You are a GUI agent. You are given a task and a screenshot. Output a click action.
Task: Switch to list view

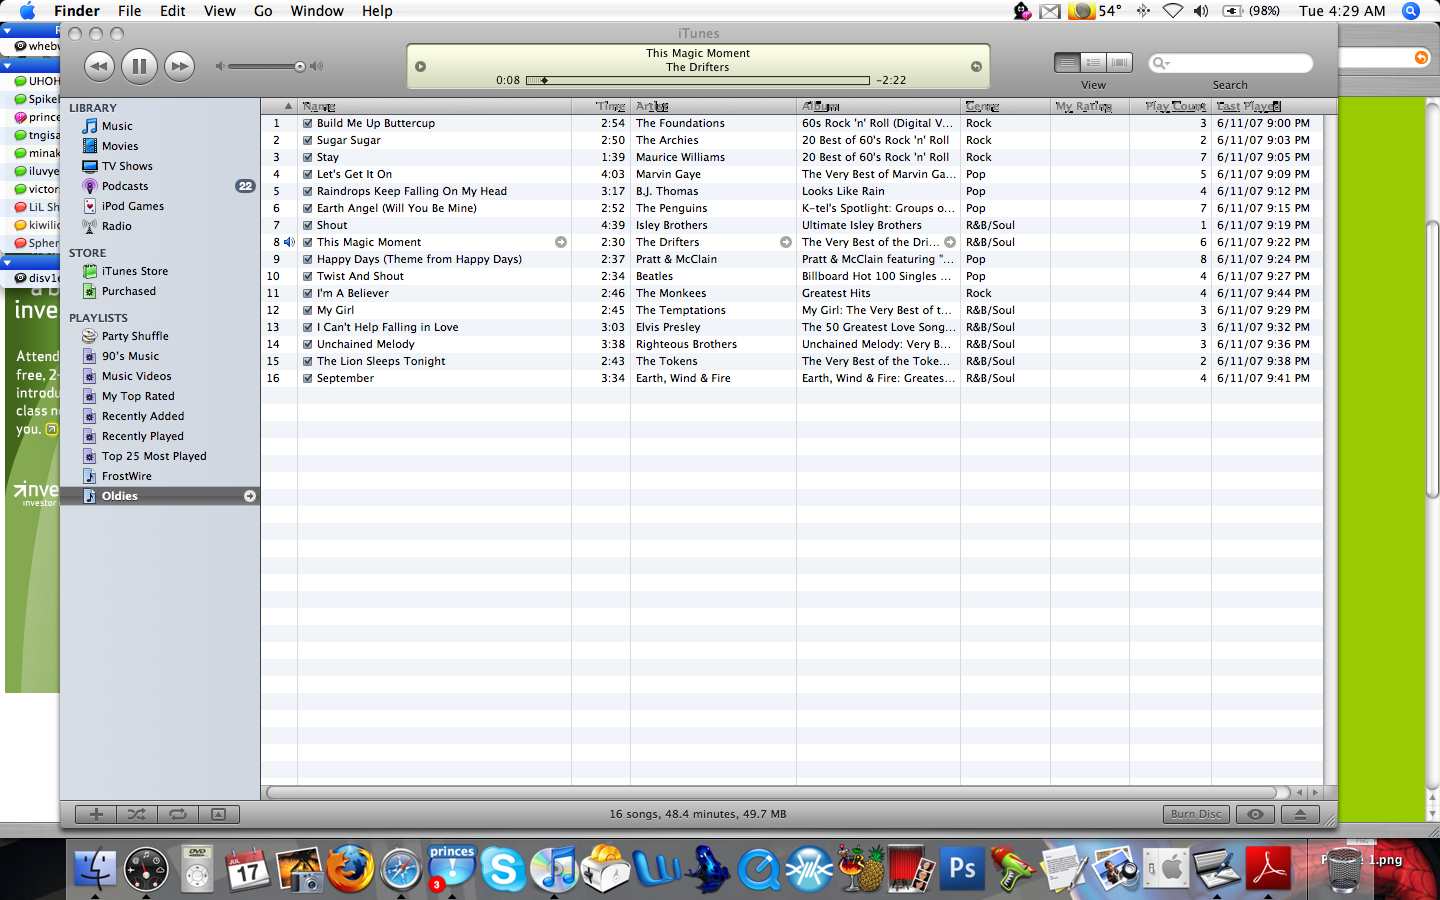(x=1067, y=63)
